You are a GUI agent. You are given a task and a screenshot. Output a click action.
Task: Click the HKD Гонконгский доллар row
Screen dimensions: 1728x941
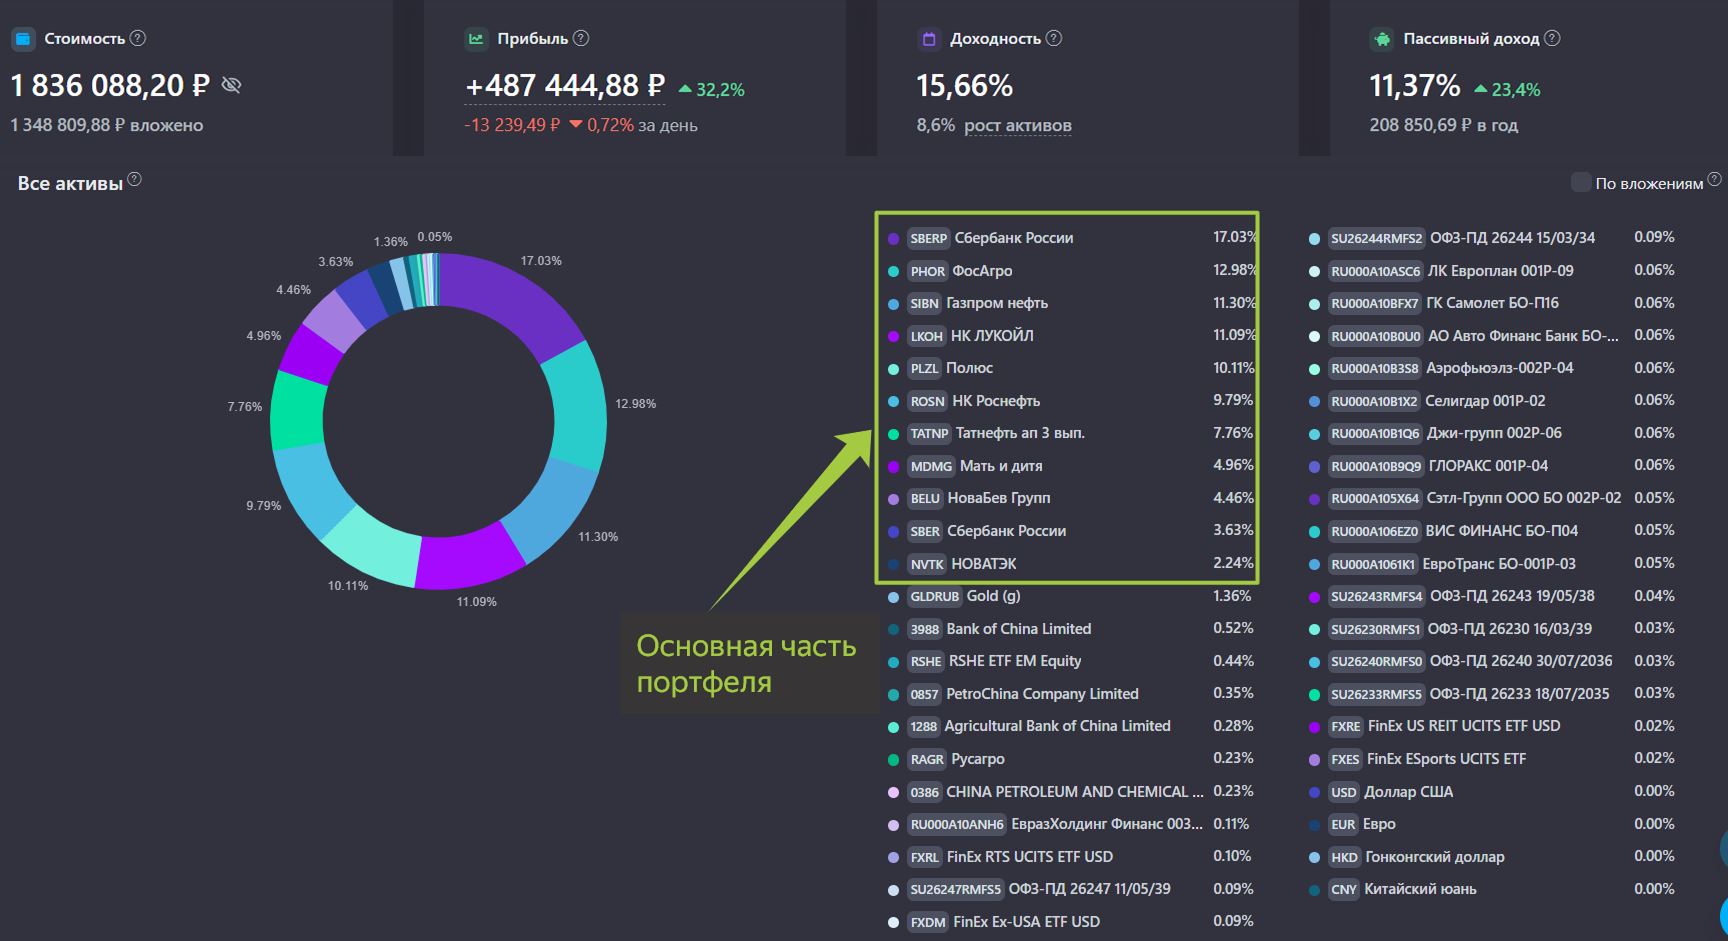(x=1491, y=857)
